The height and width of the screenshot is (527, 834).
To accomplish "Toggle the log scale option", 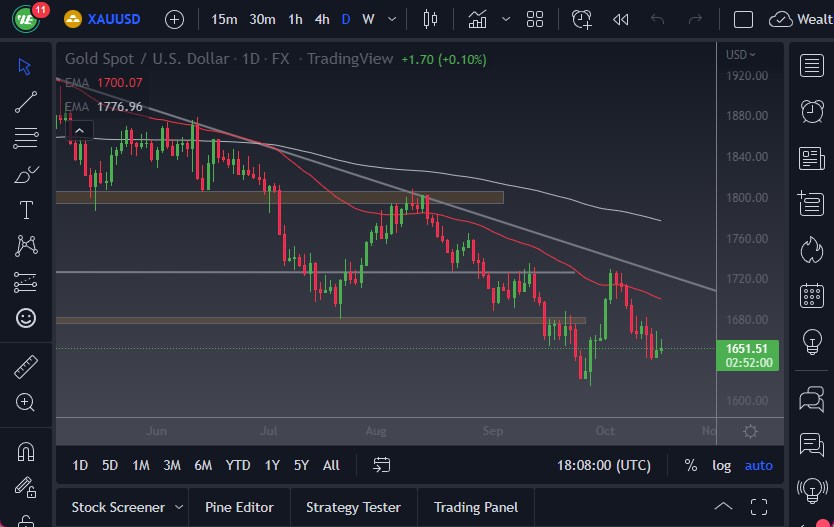I will click(721, 465).
